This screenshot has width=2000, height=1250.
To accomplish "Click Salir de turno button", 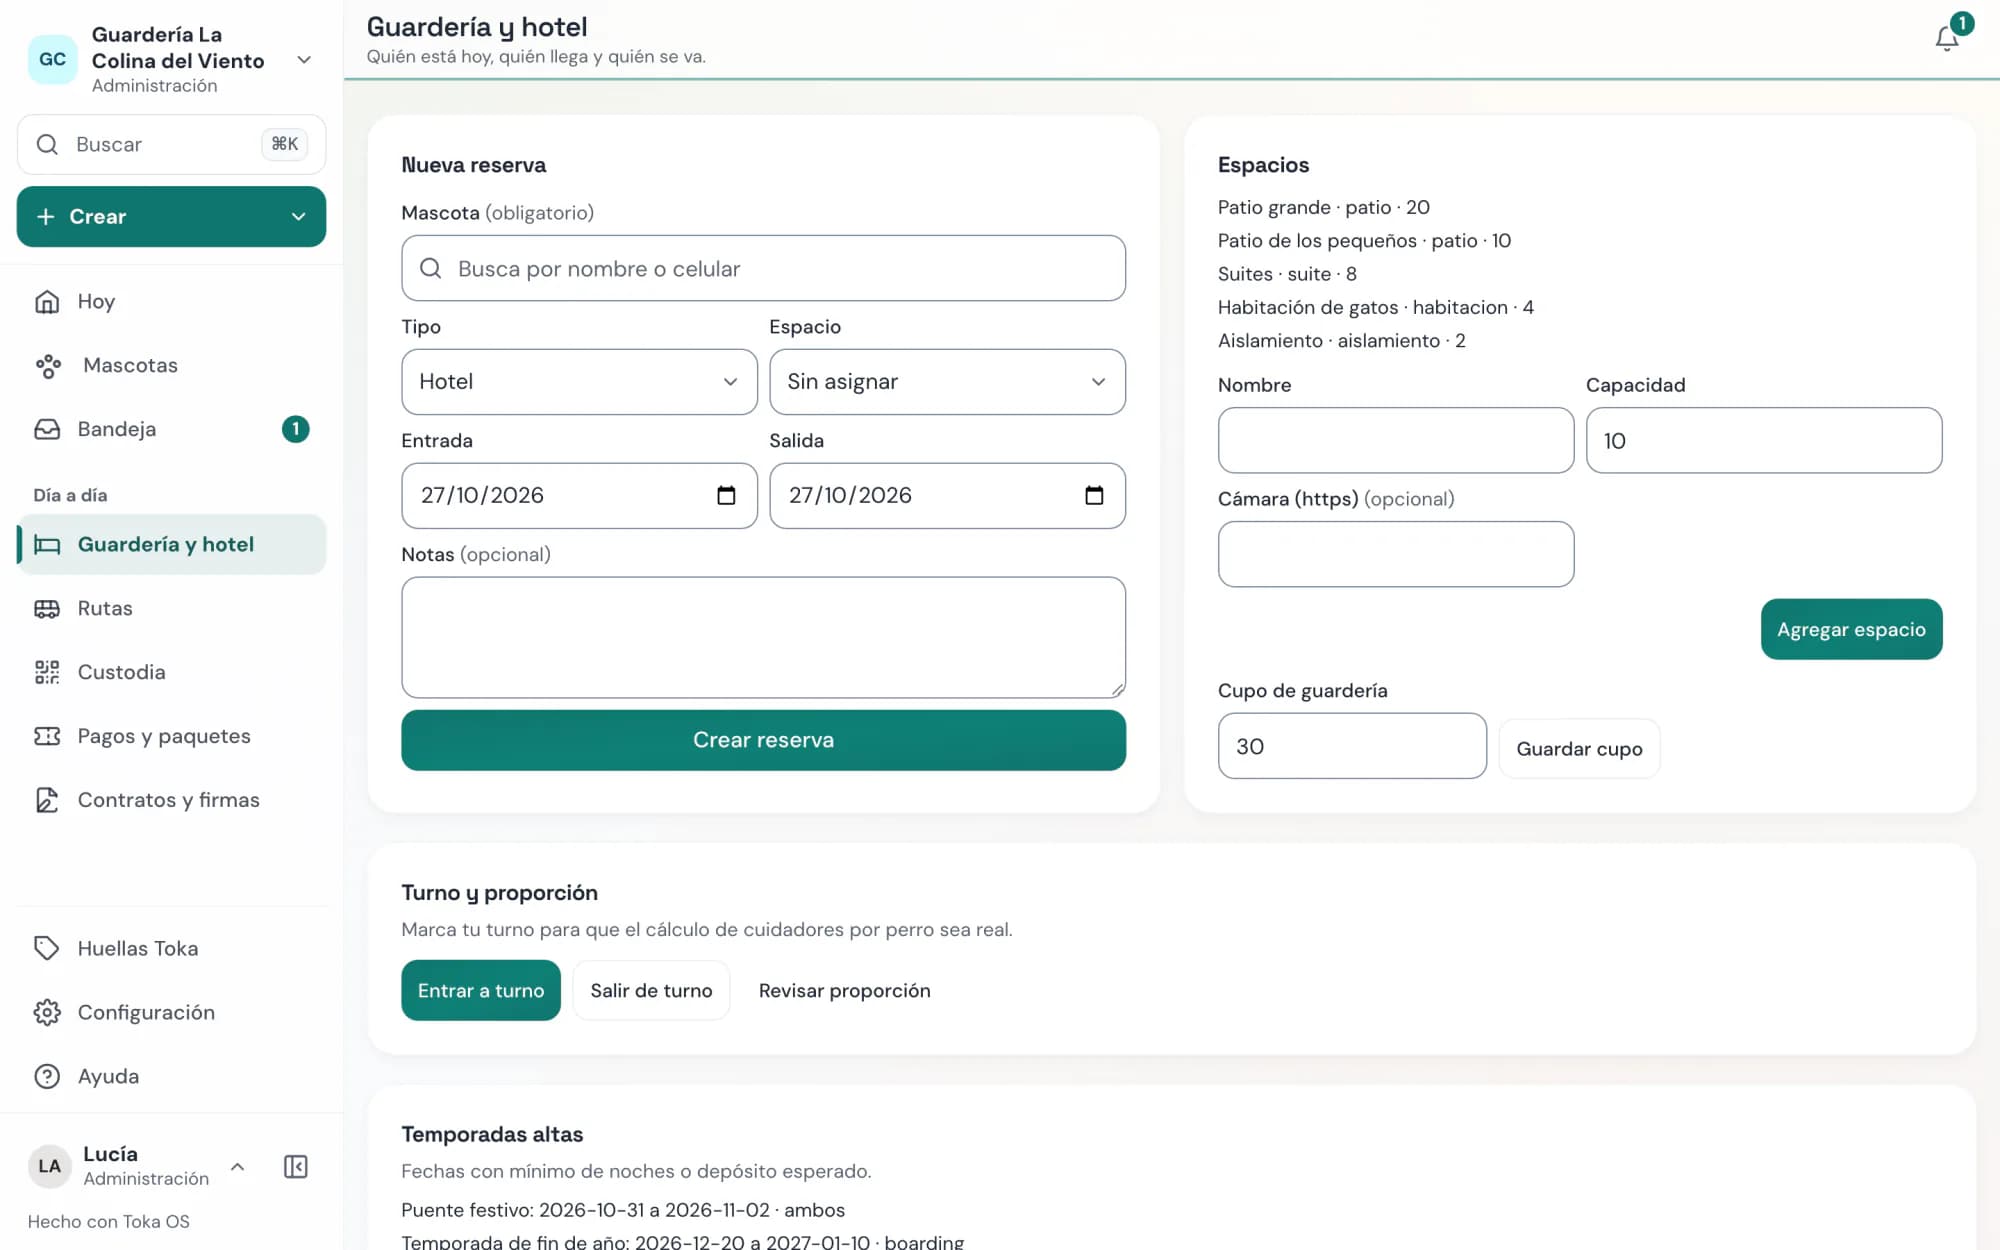I will pos(651,990).
